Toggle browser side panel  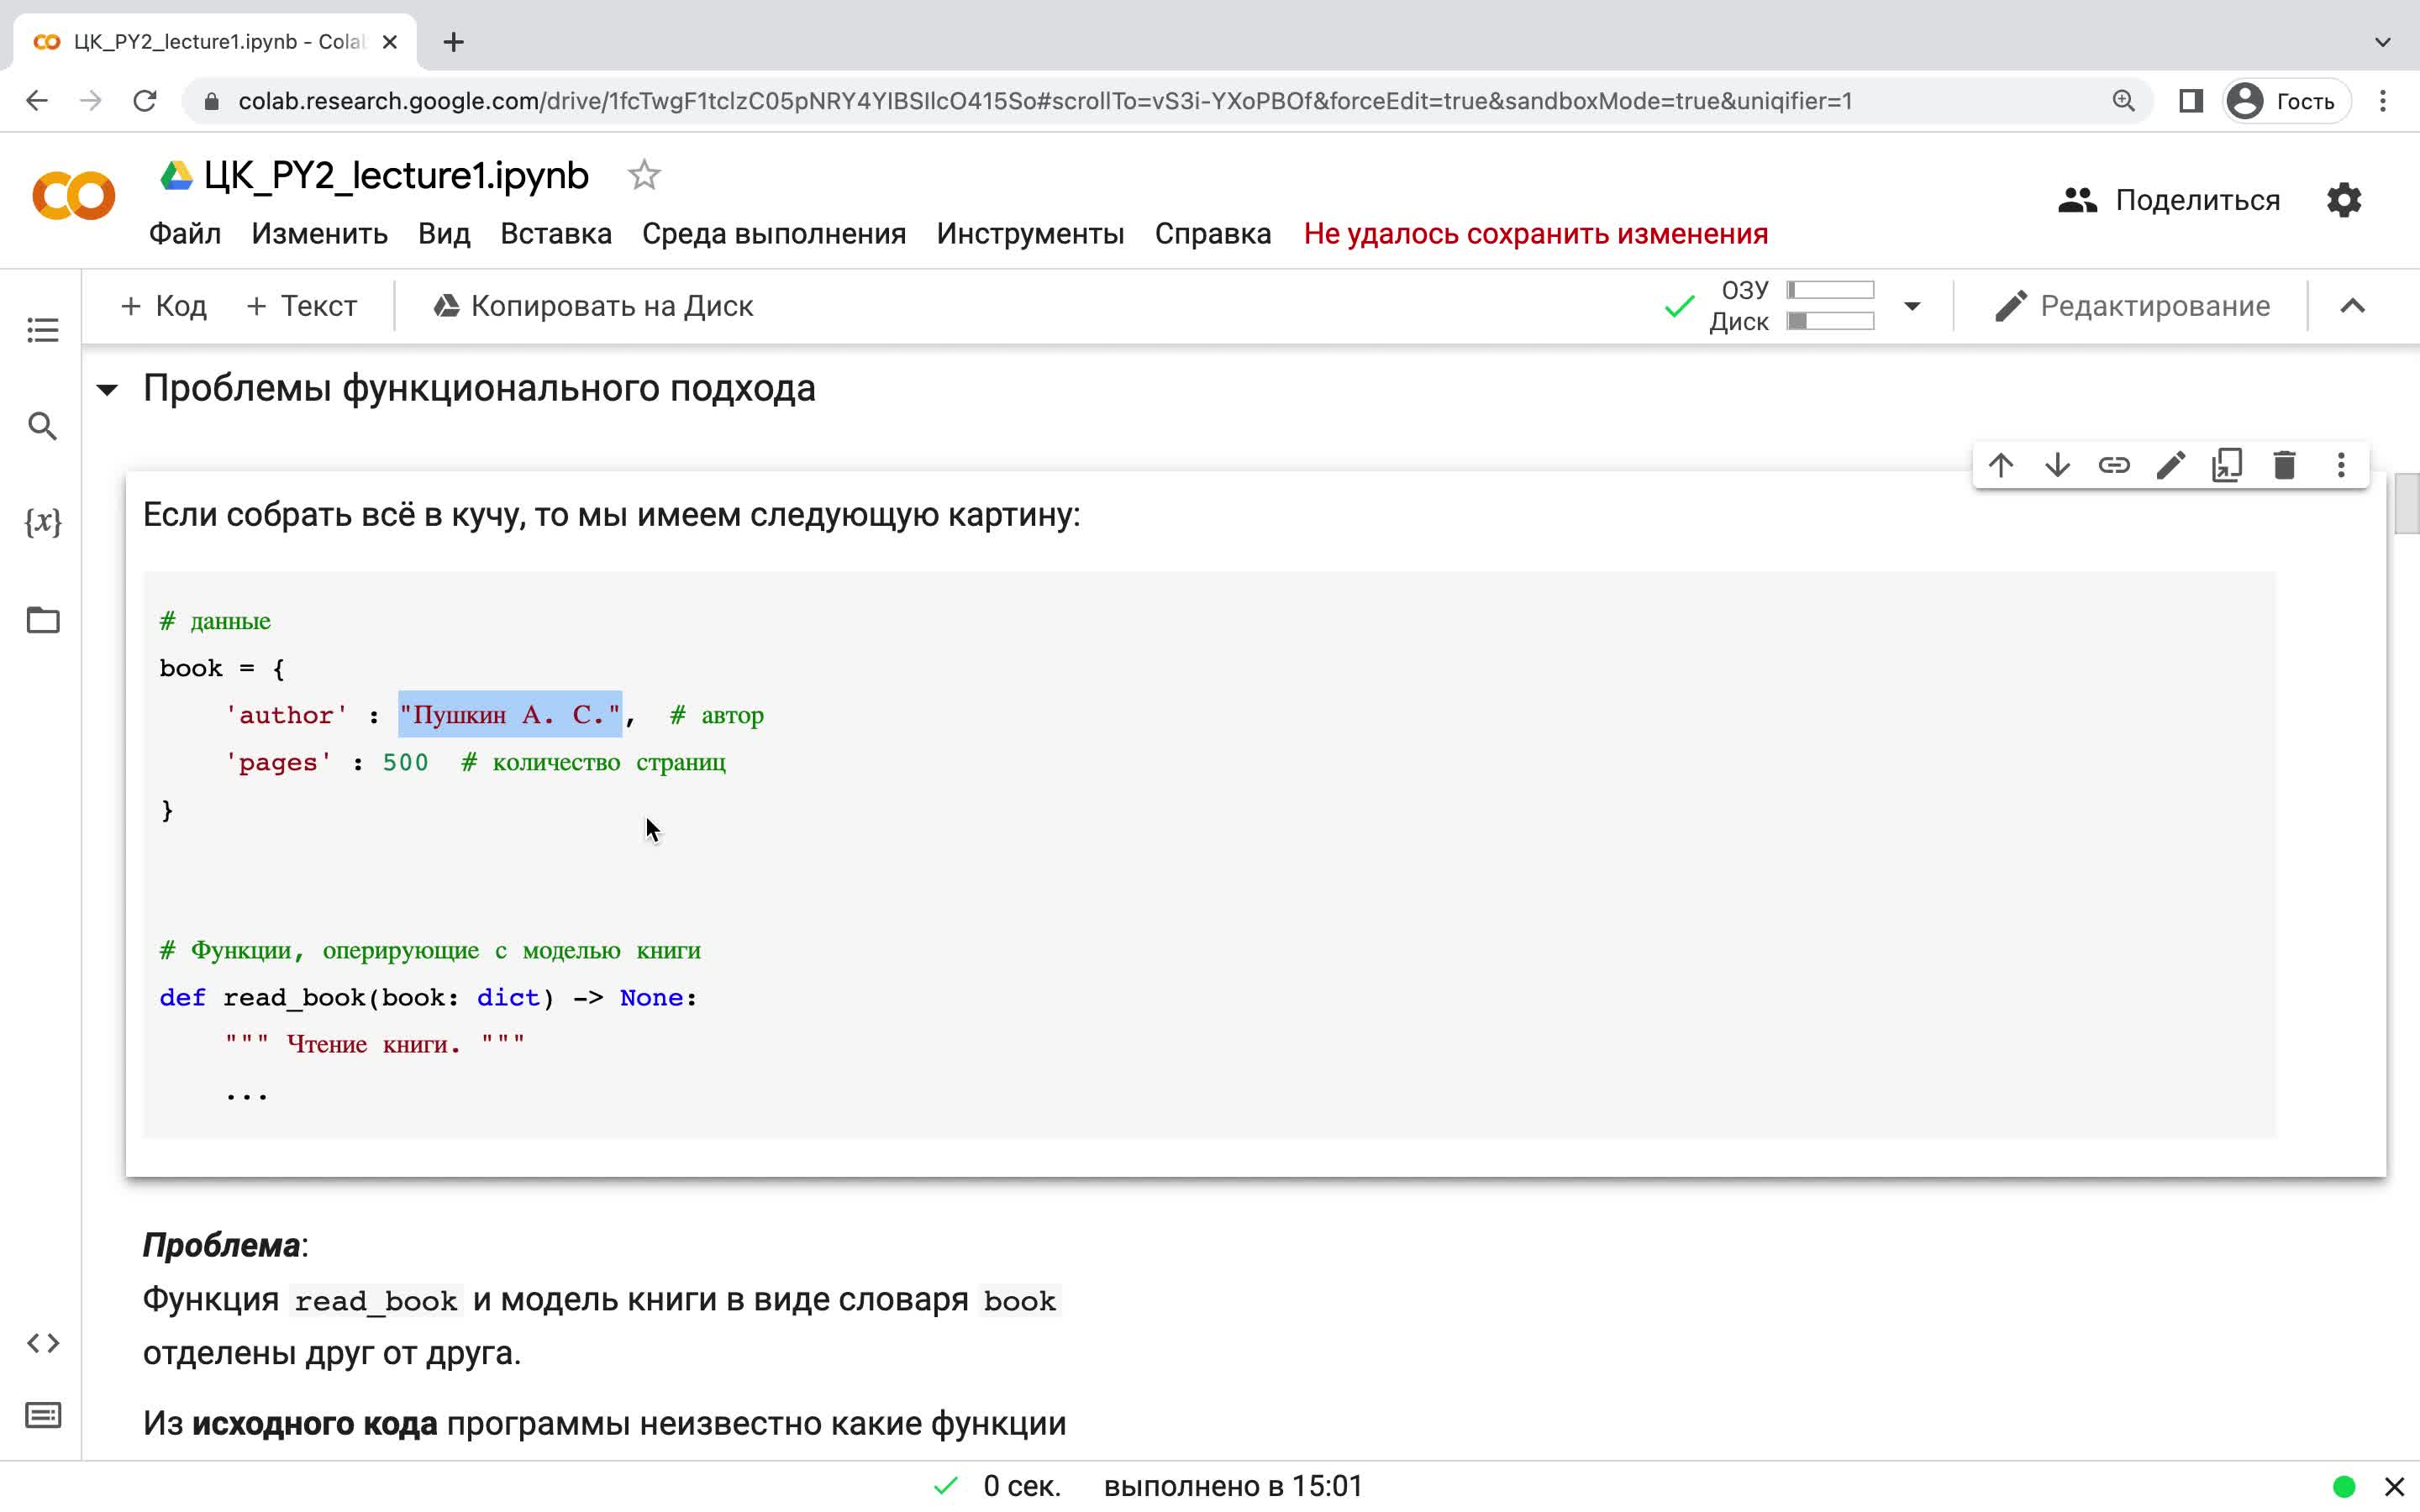point(2191,101)
